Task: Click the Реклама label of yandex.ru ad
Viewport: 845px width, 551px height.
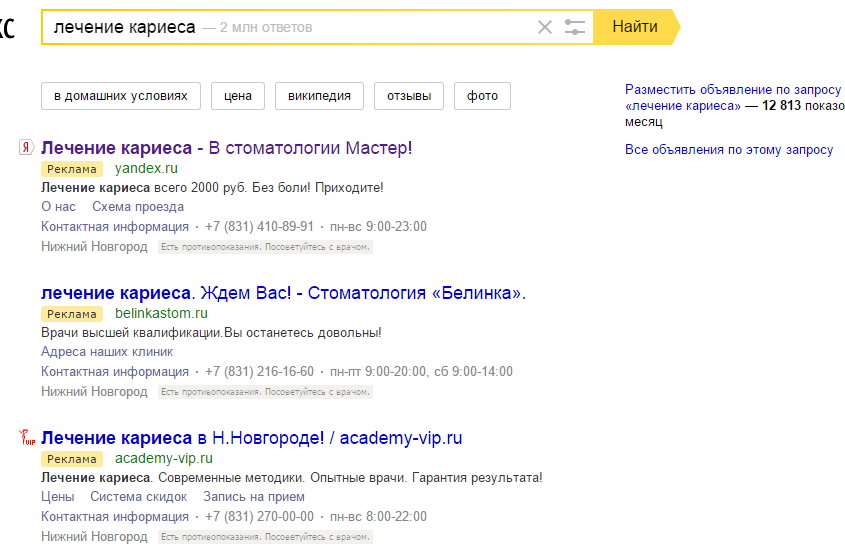Action: click(72, 169)
